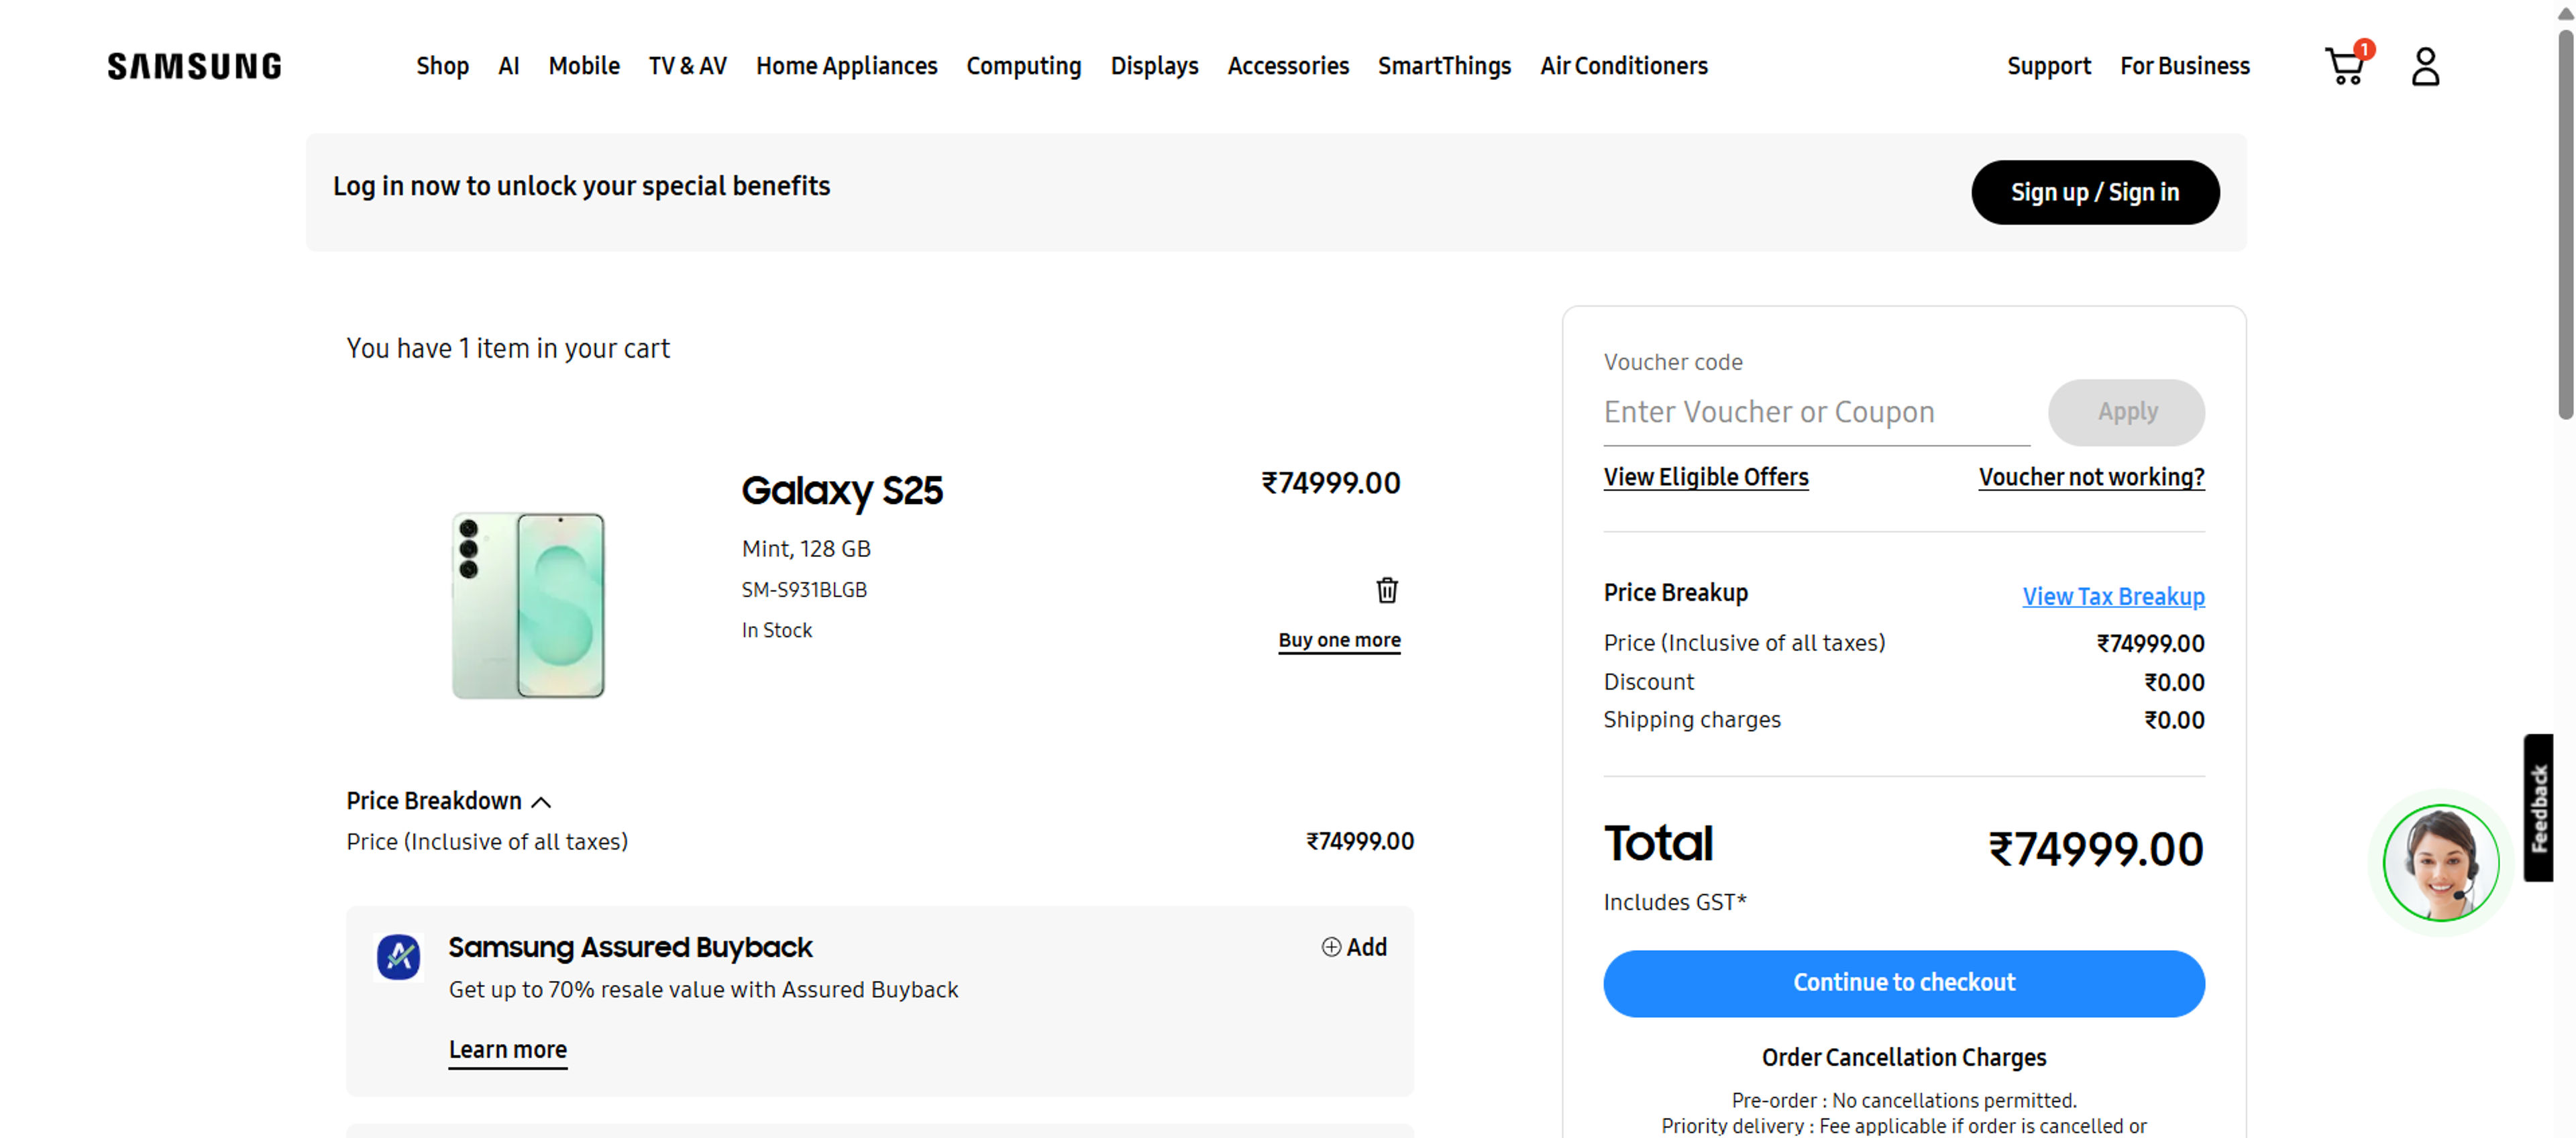Open the SmartThings menu
2576x1138 pixels.
[x=1444, y=66]
